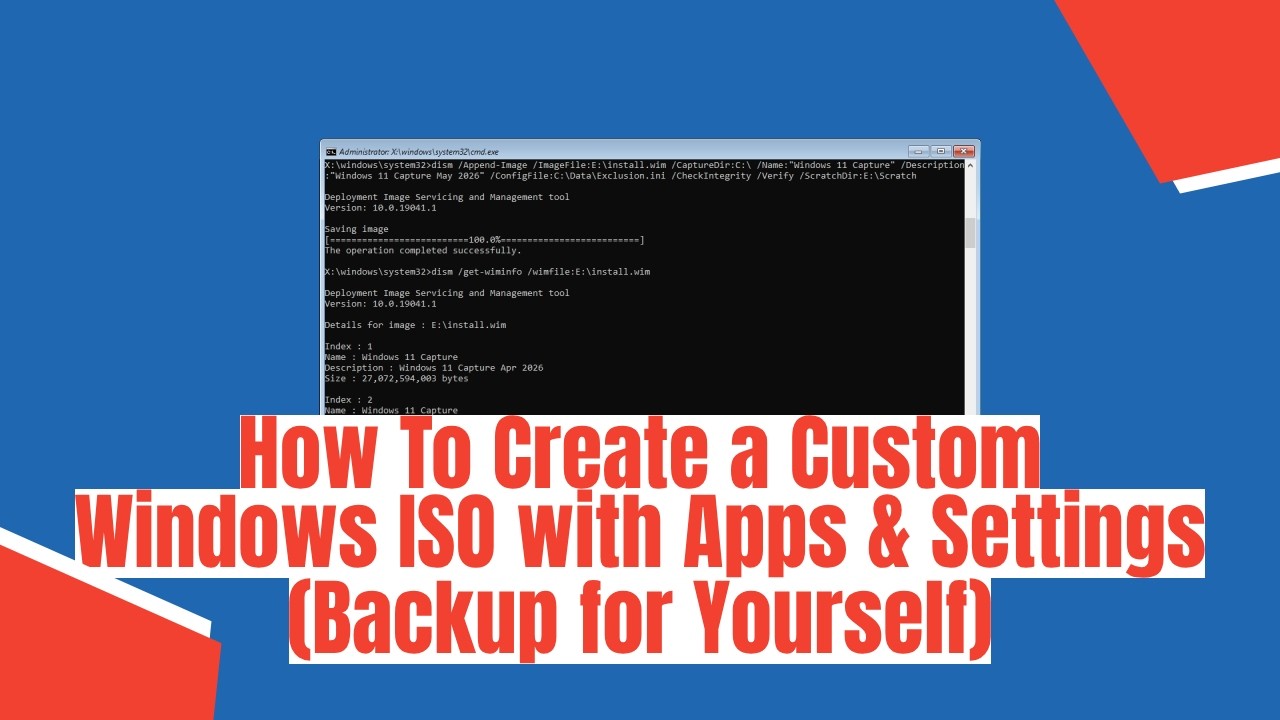Viewport: 1280px width, 720px height.
Task: Click the Name line below 'Index : 1'
Action: [x=391, y=357]
